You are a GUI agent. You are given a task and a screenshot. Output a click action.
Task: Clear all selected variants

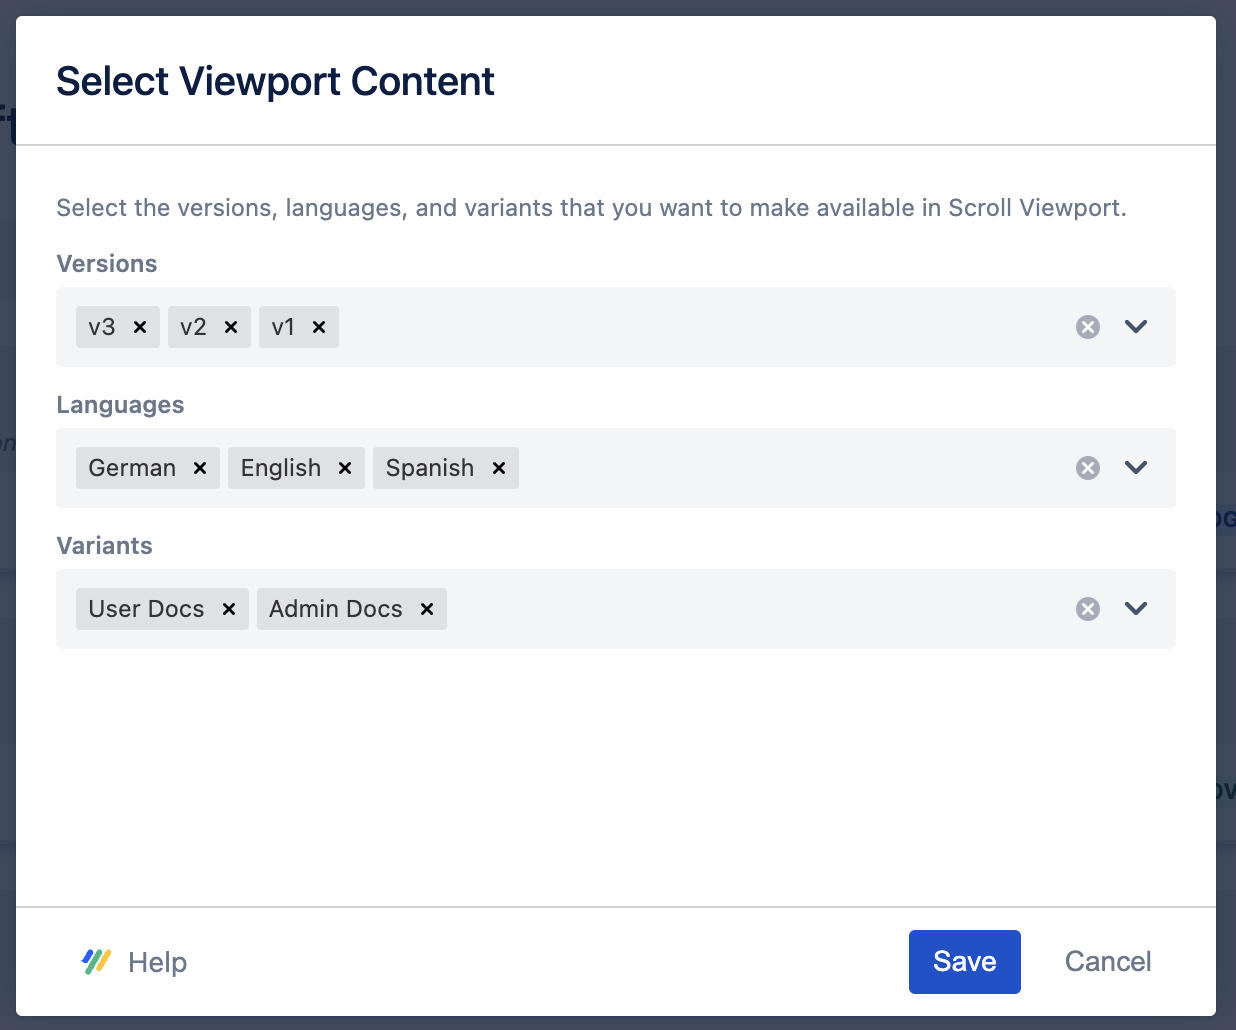1088,609
